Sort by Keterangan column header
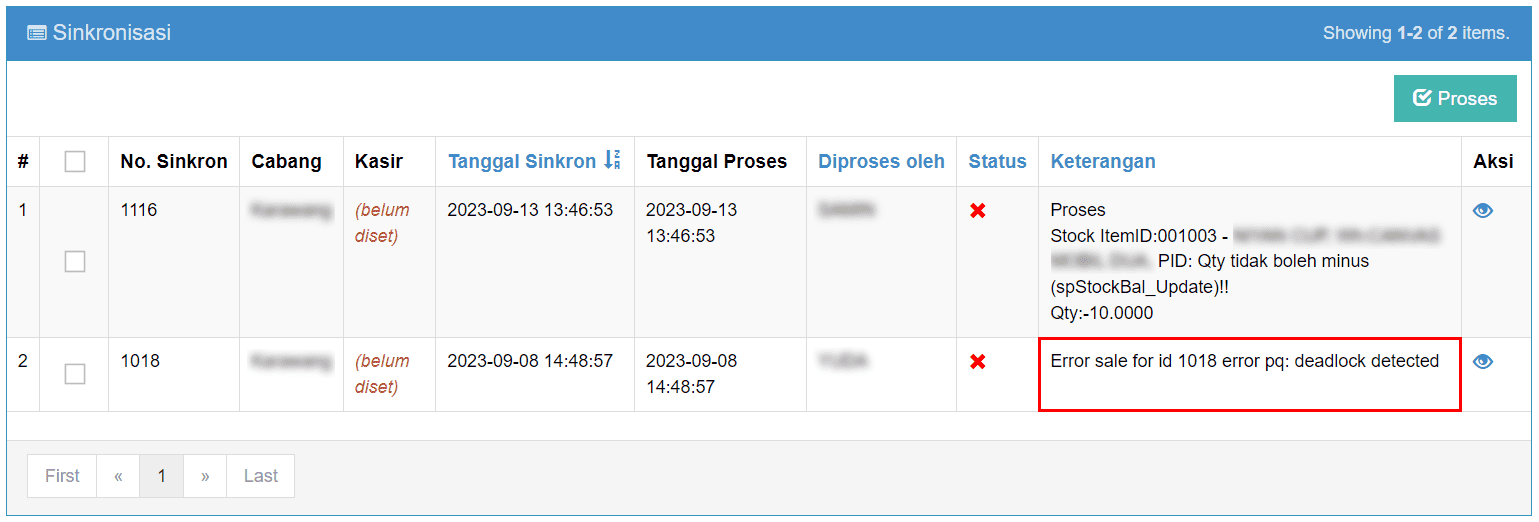This screenshot has height=522, width=1539. point(1103,161)
